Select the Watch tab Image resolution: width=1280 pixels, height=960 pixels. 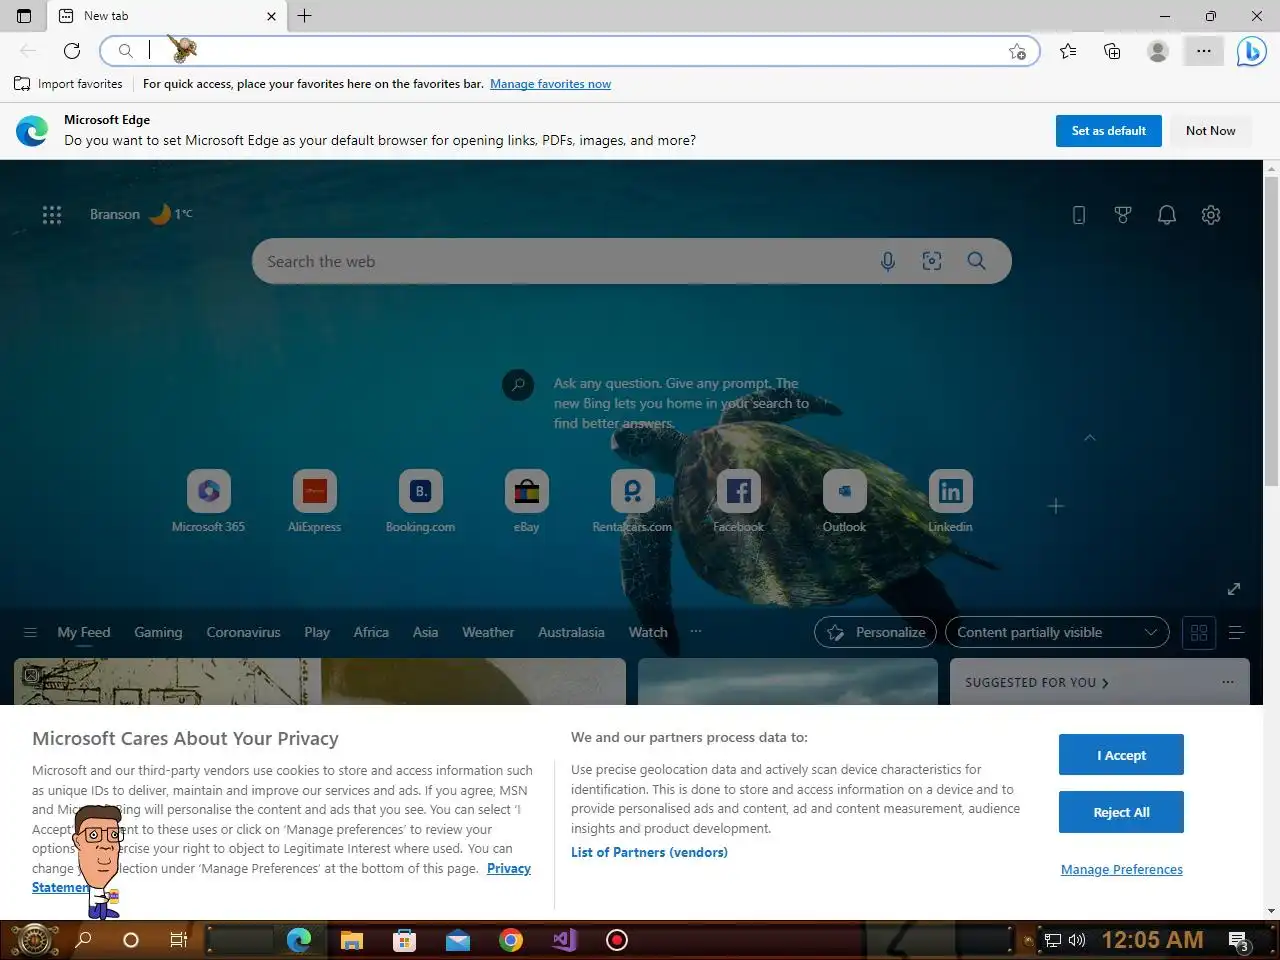(x=648, y=632)
